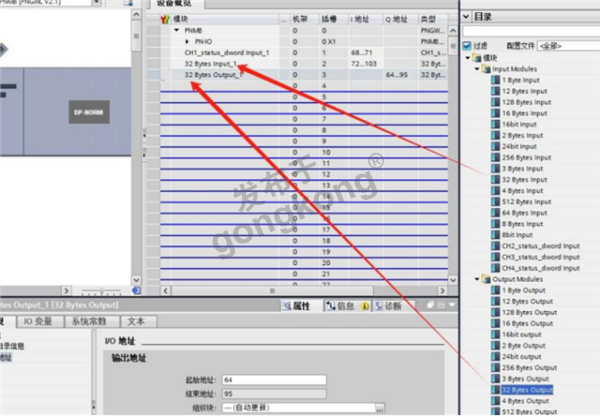Screen dimensions: 600x416
Task: Click the 128 Bytes Output module icon
Action: [496, 312]
